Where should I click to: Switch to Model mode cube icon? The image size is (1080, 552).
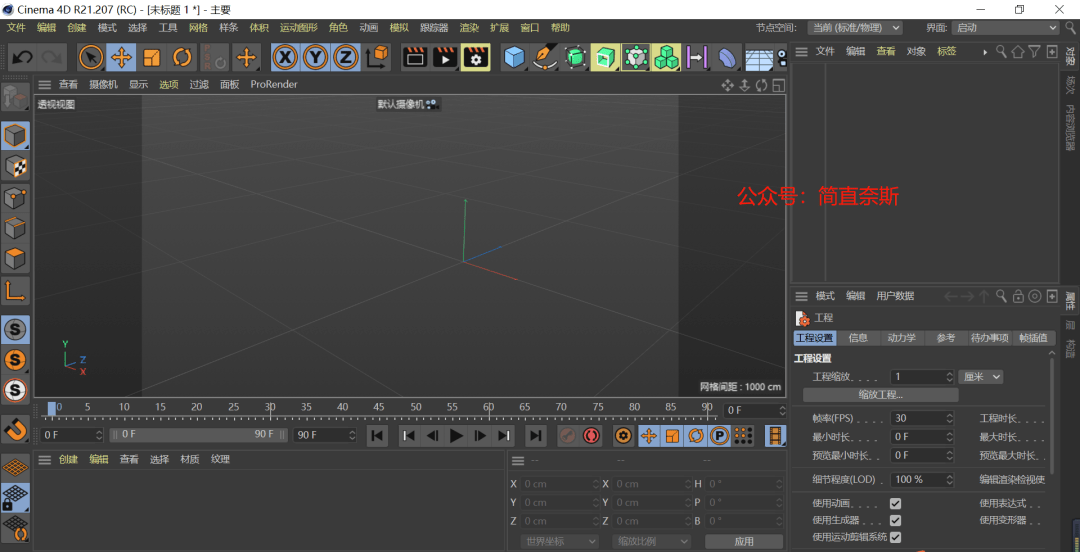point(16,136)
